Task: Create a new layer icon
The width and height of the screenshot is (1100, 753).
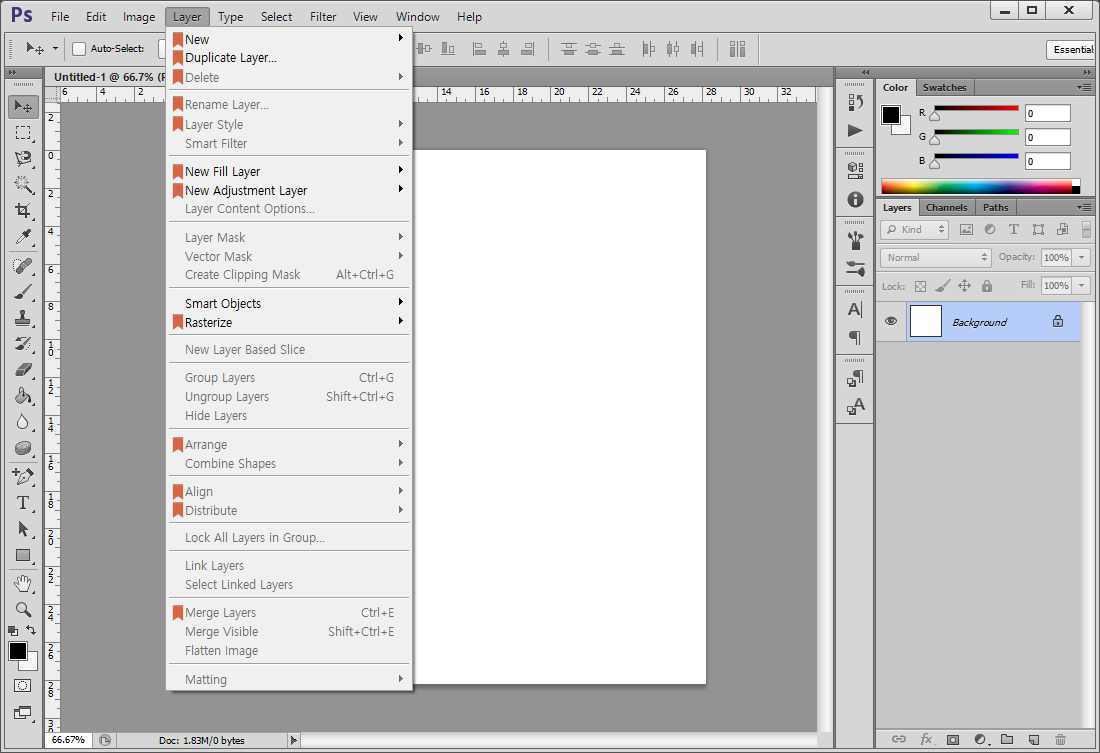Action: (x=1033, y=739)
